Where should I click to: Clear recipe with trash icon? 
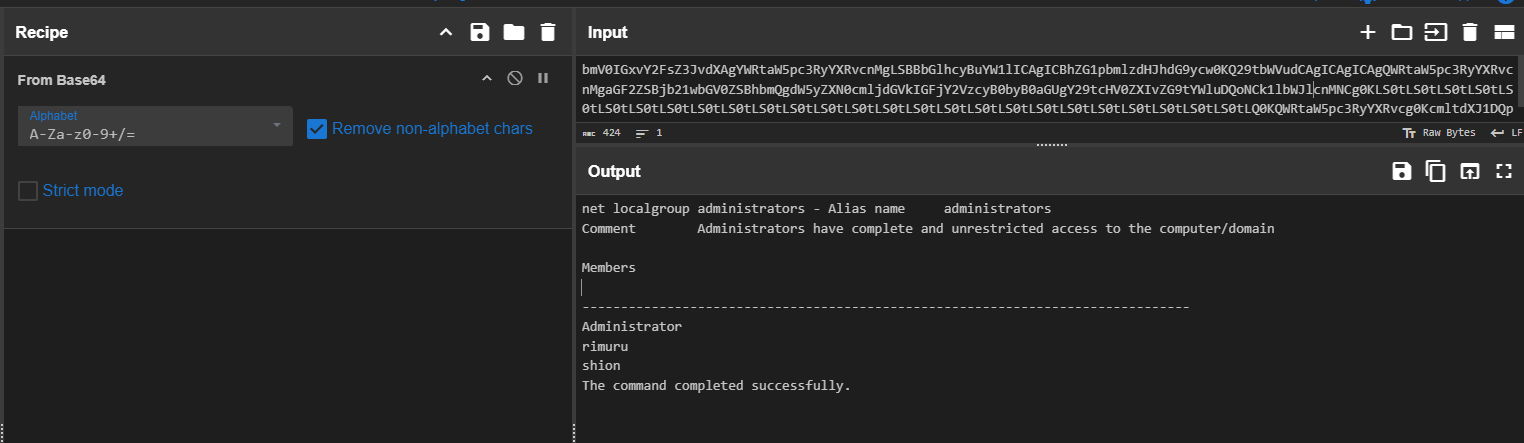[547, 32]
